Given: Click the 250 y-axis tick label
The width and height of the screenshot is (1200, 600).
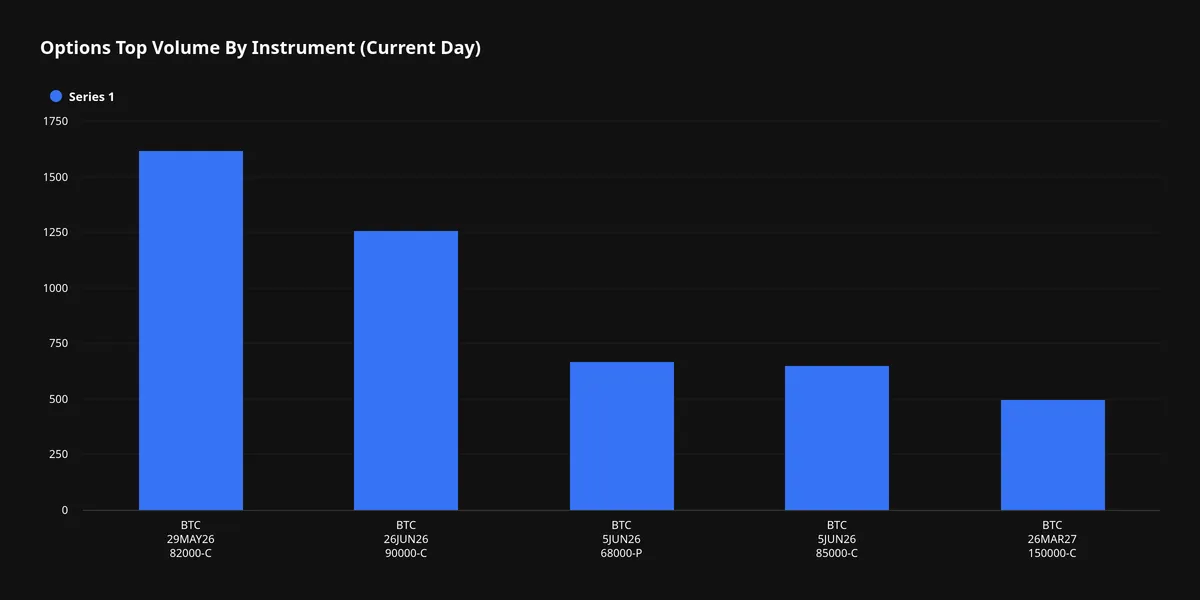Looking at the screenshot, I should point(59,455).
